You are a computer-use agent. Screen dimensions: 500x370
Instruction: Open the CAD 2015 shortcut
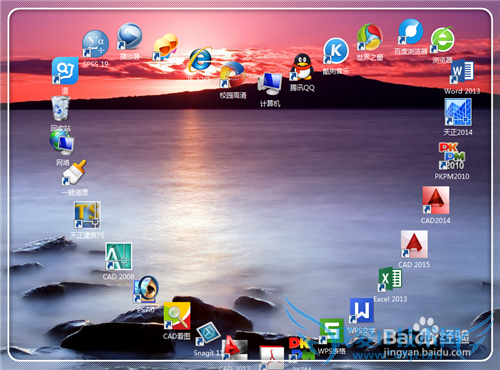(414, 244)
